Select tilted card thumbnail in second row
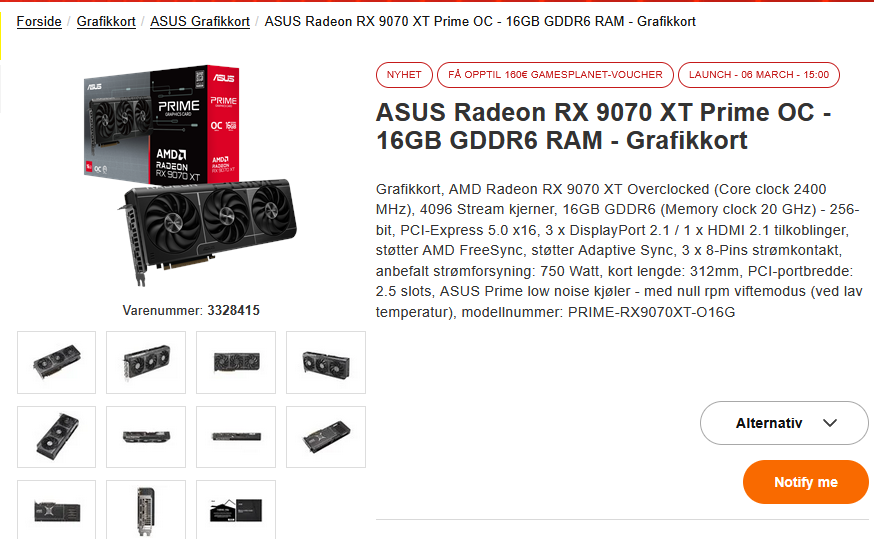This screenshot has height=539, width=874. coord(56,436)
